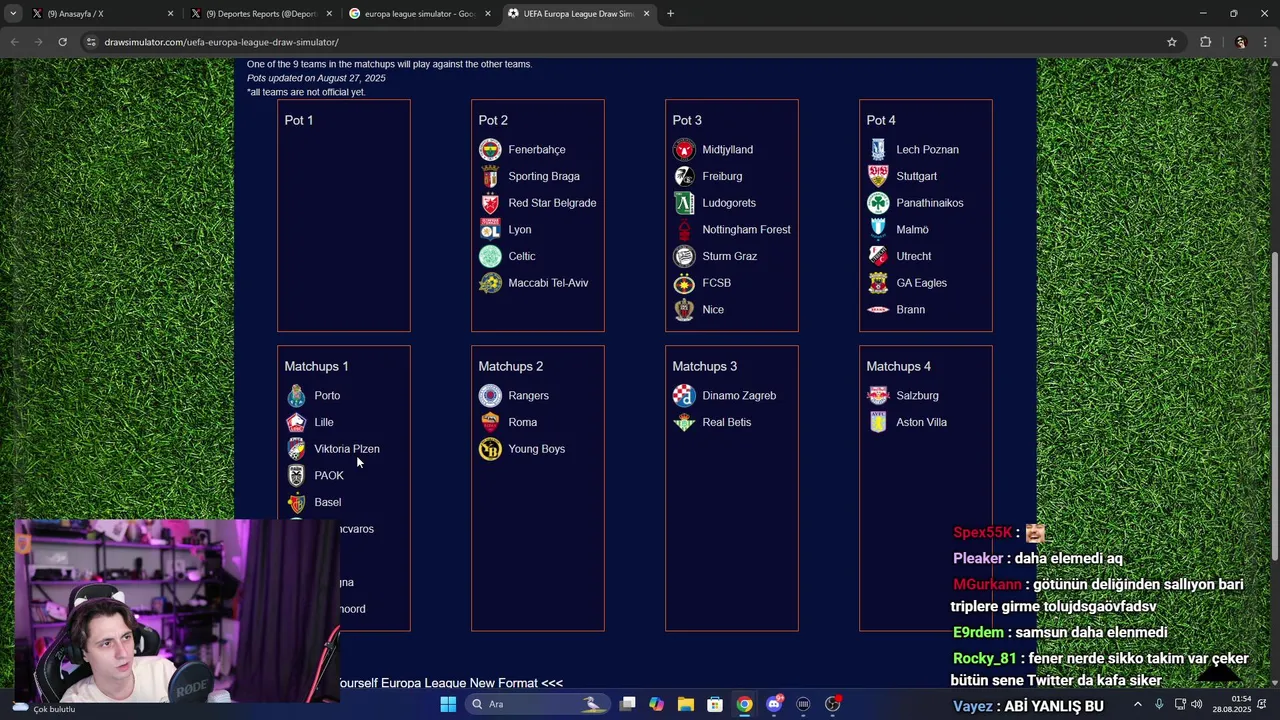Viewport: 1280px width, 720px height.
Task: Click the Rangers crest in Matchups 2
Action: pyautogui.click(x=490, y=396)
